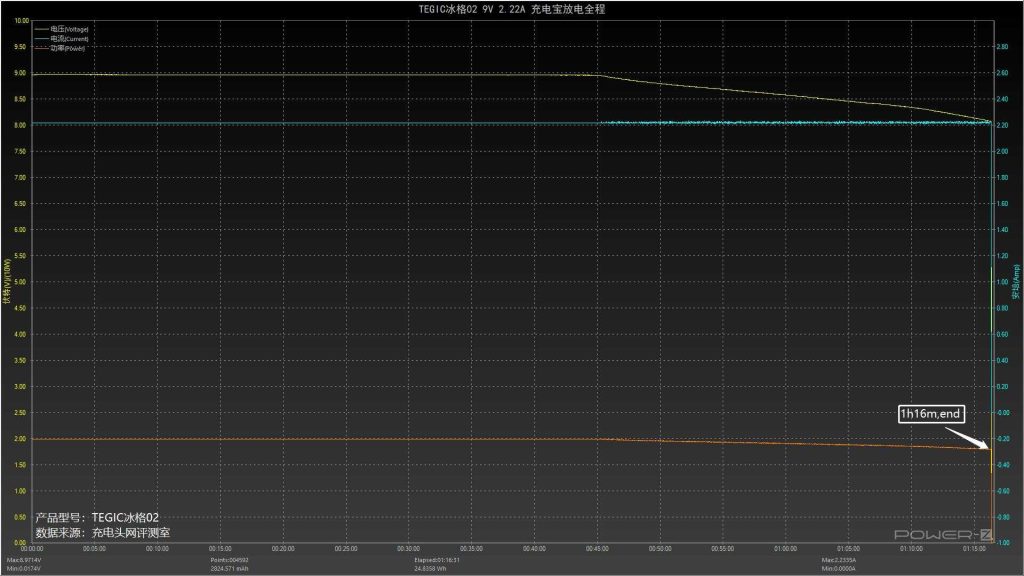Click the "00:55:00" time axis label
The image size is (1024, 576).
click(722, 549)
